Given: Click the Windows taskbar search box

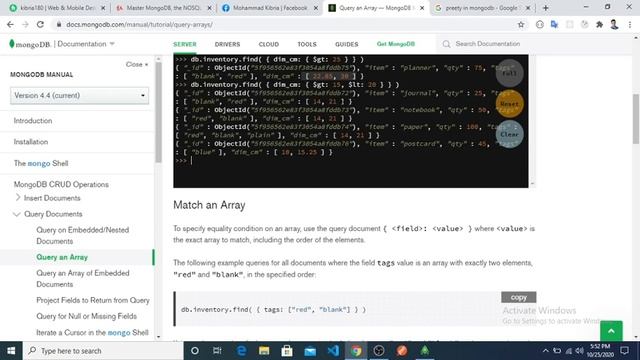Looking at the screenshot, I should (103, 351).
